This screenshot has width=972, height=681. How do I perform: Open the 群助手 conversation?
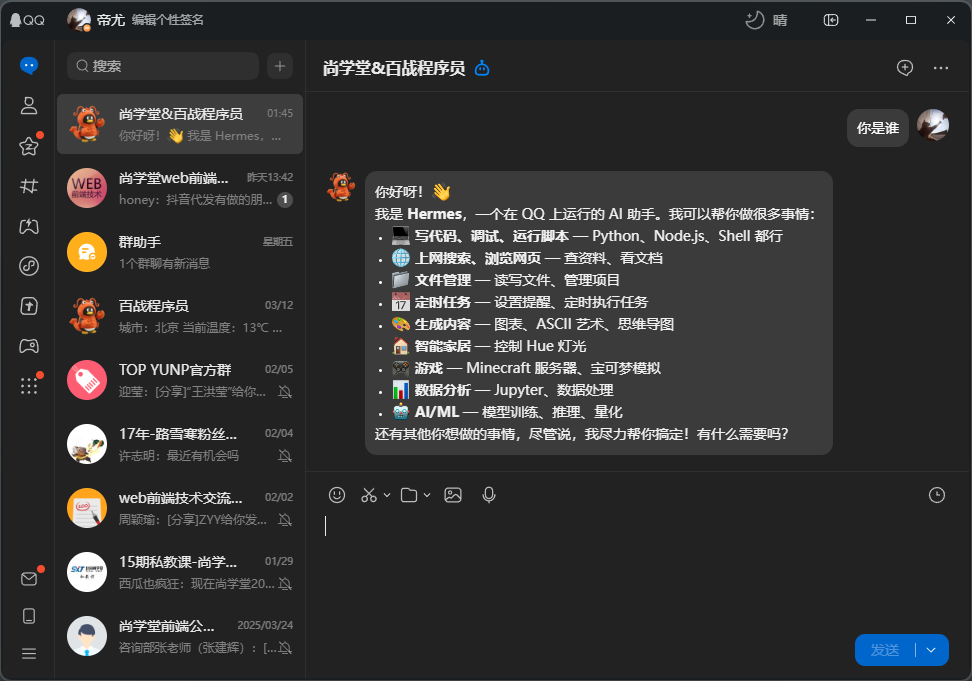click(x=180, y=252)
